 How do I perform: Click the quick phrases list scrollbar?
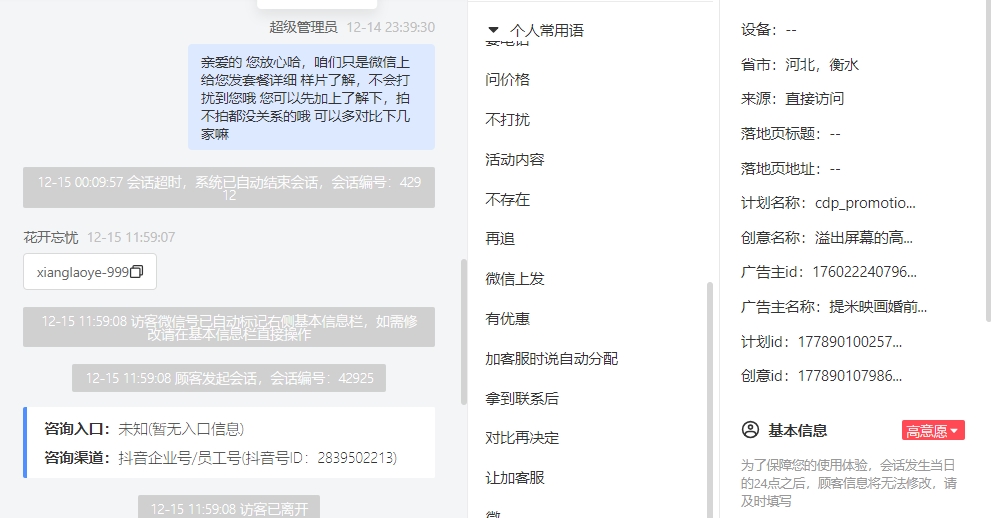tap(710, 398)
